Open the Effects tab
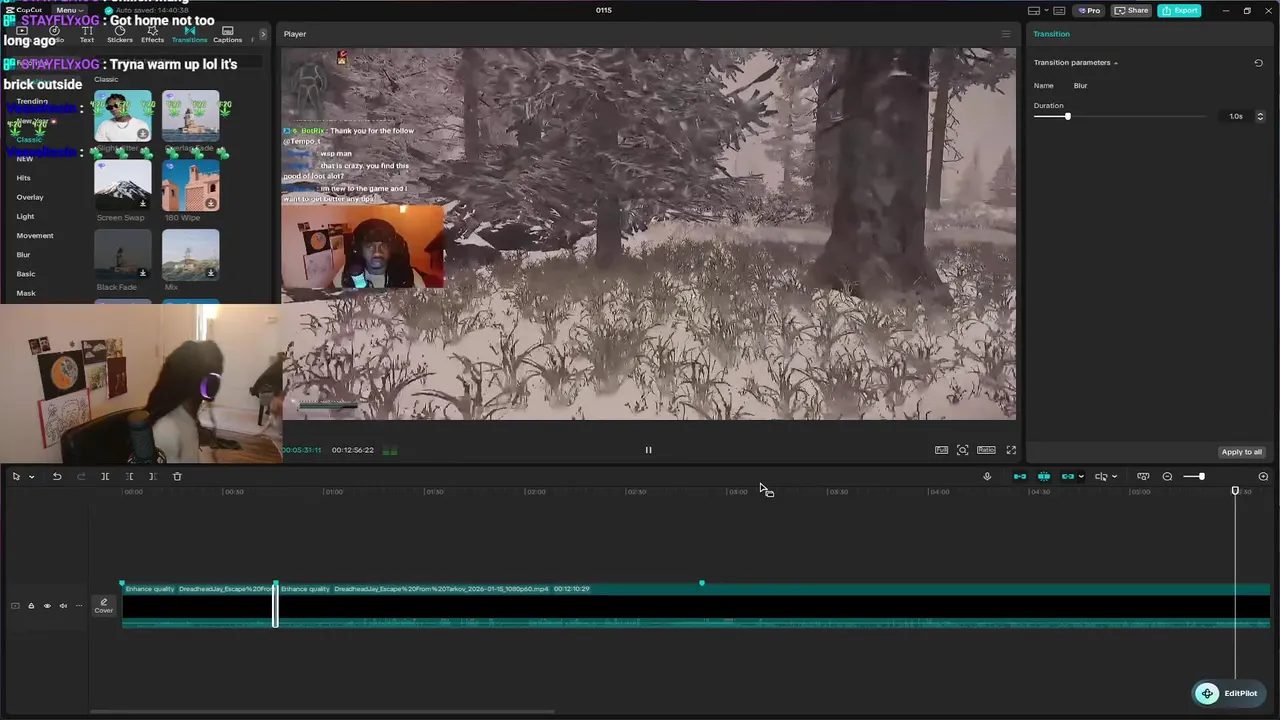Screen dimensions: 1280x720 pyautogui.click(x=152, y=35)
